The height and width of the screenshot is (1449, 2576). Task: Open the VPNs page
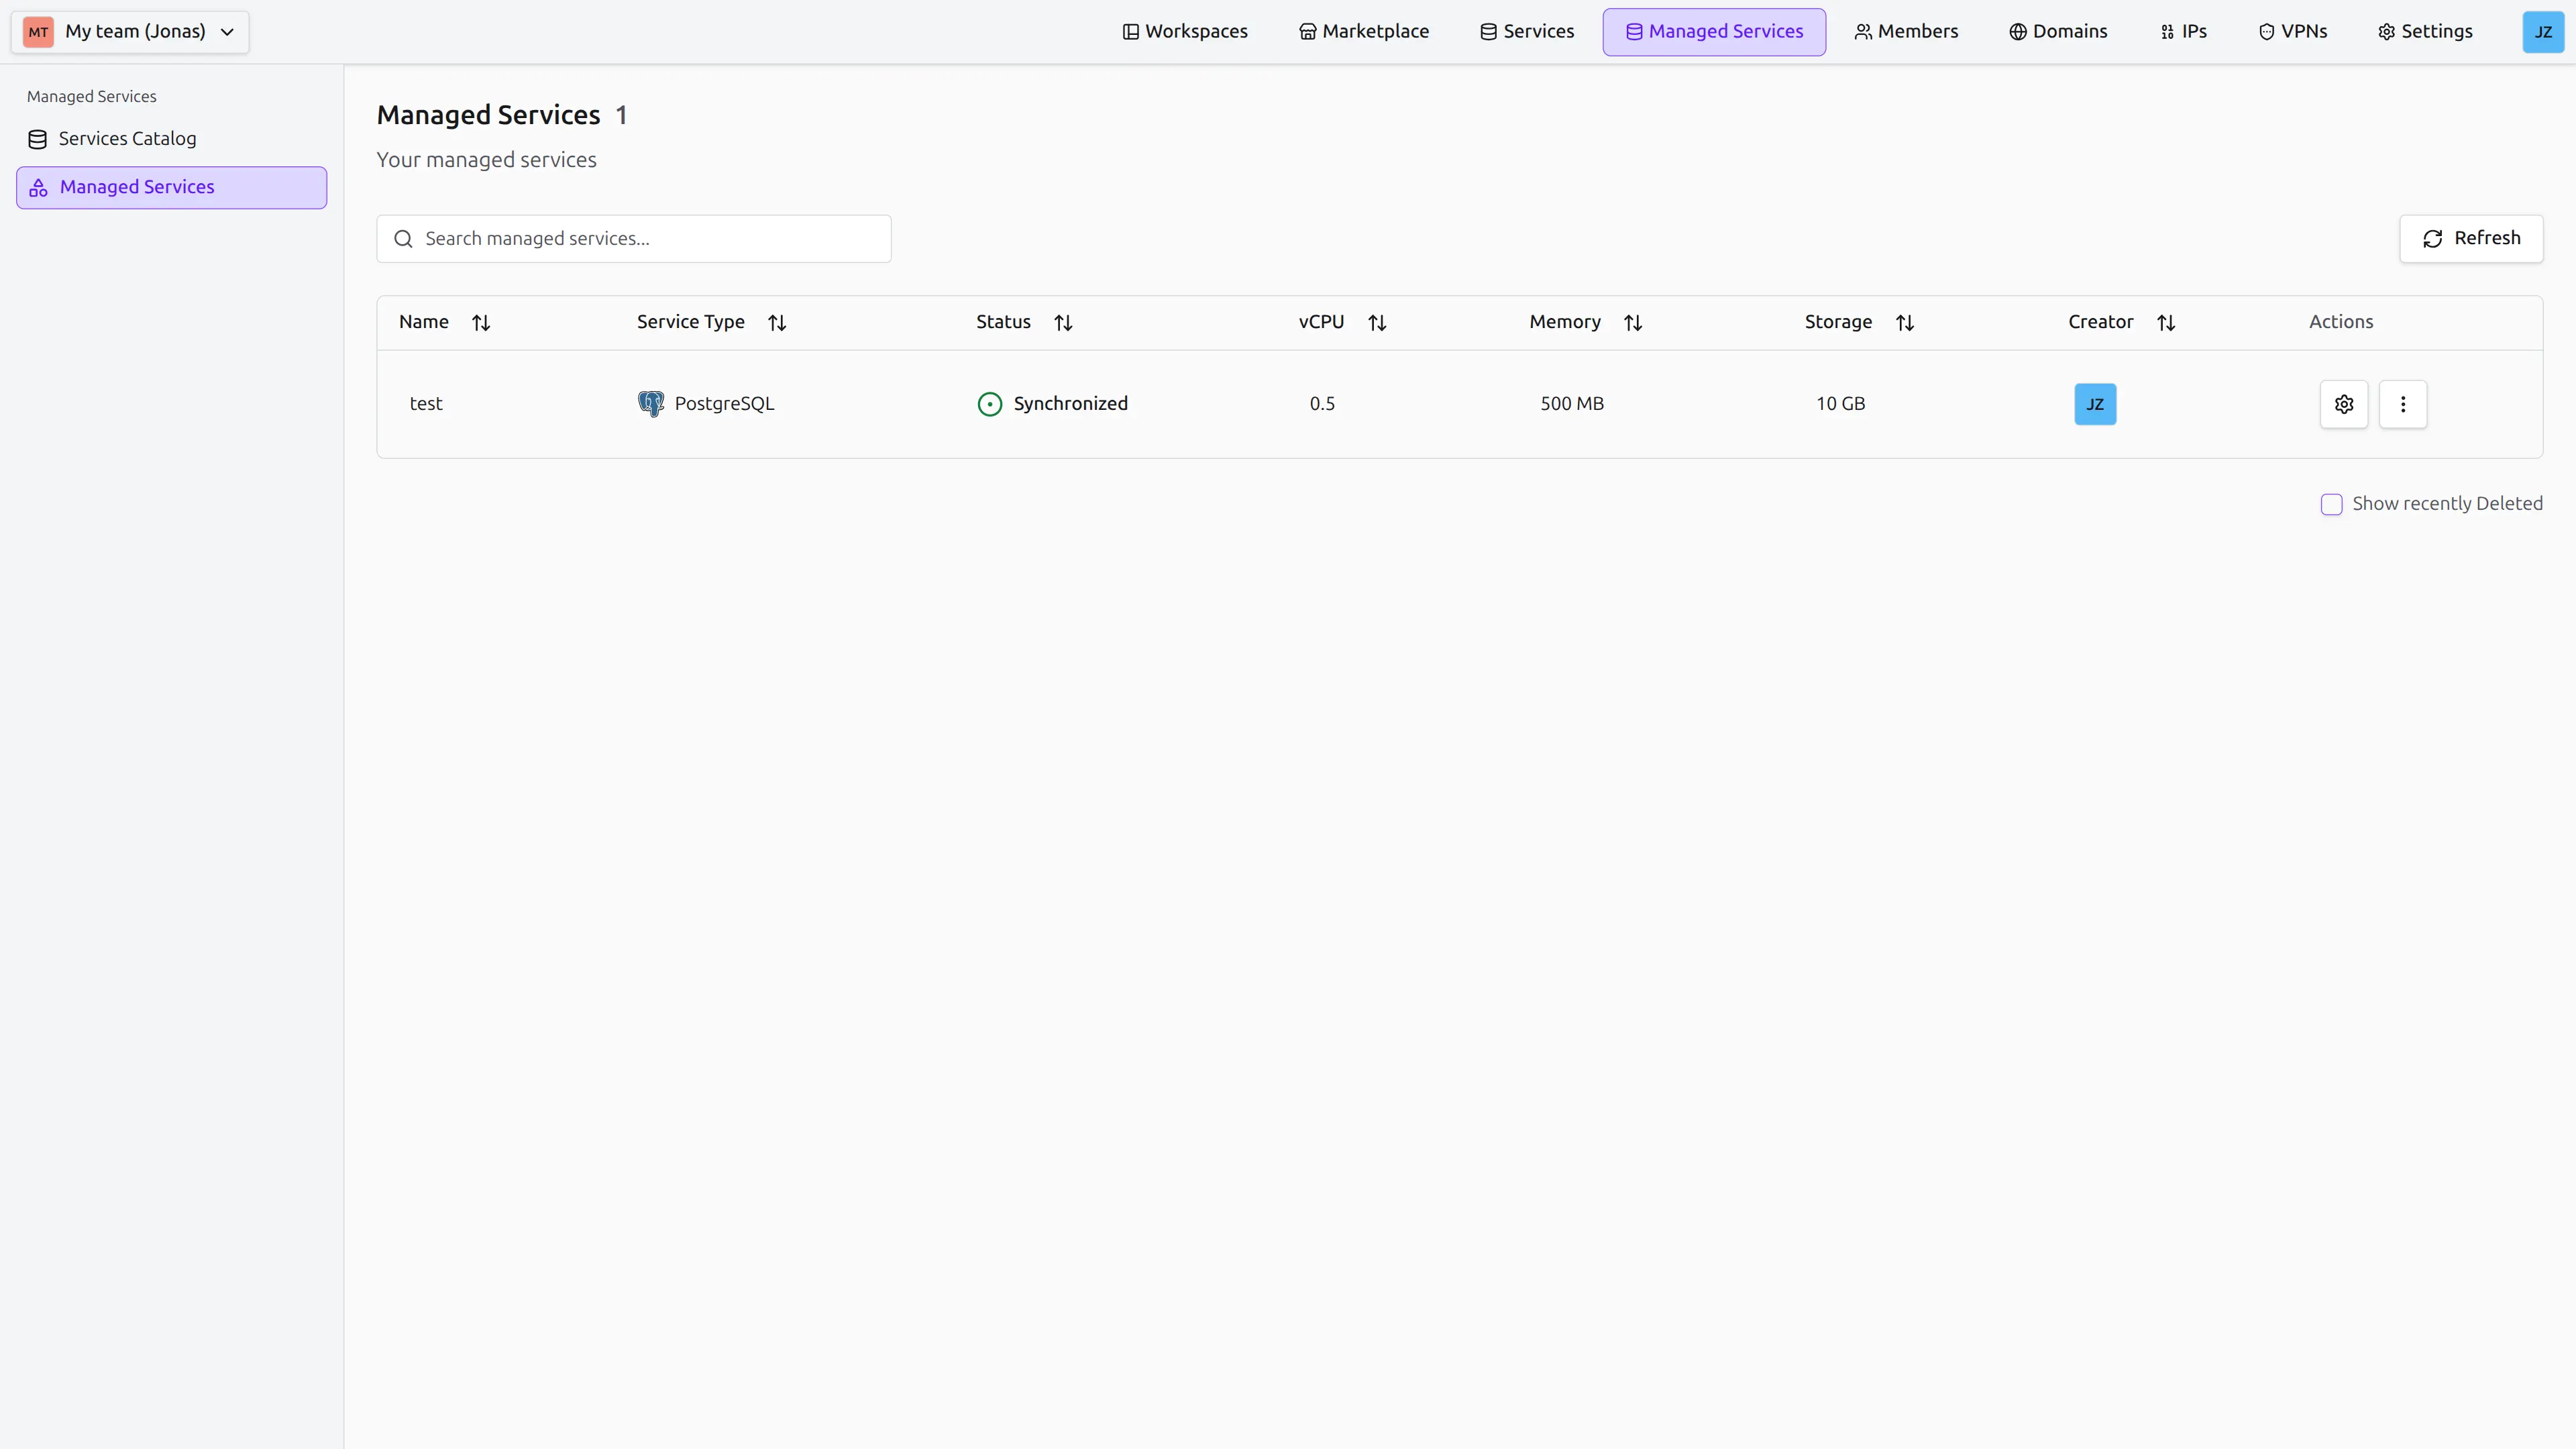pos(2292,31)
